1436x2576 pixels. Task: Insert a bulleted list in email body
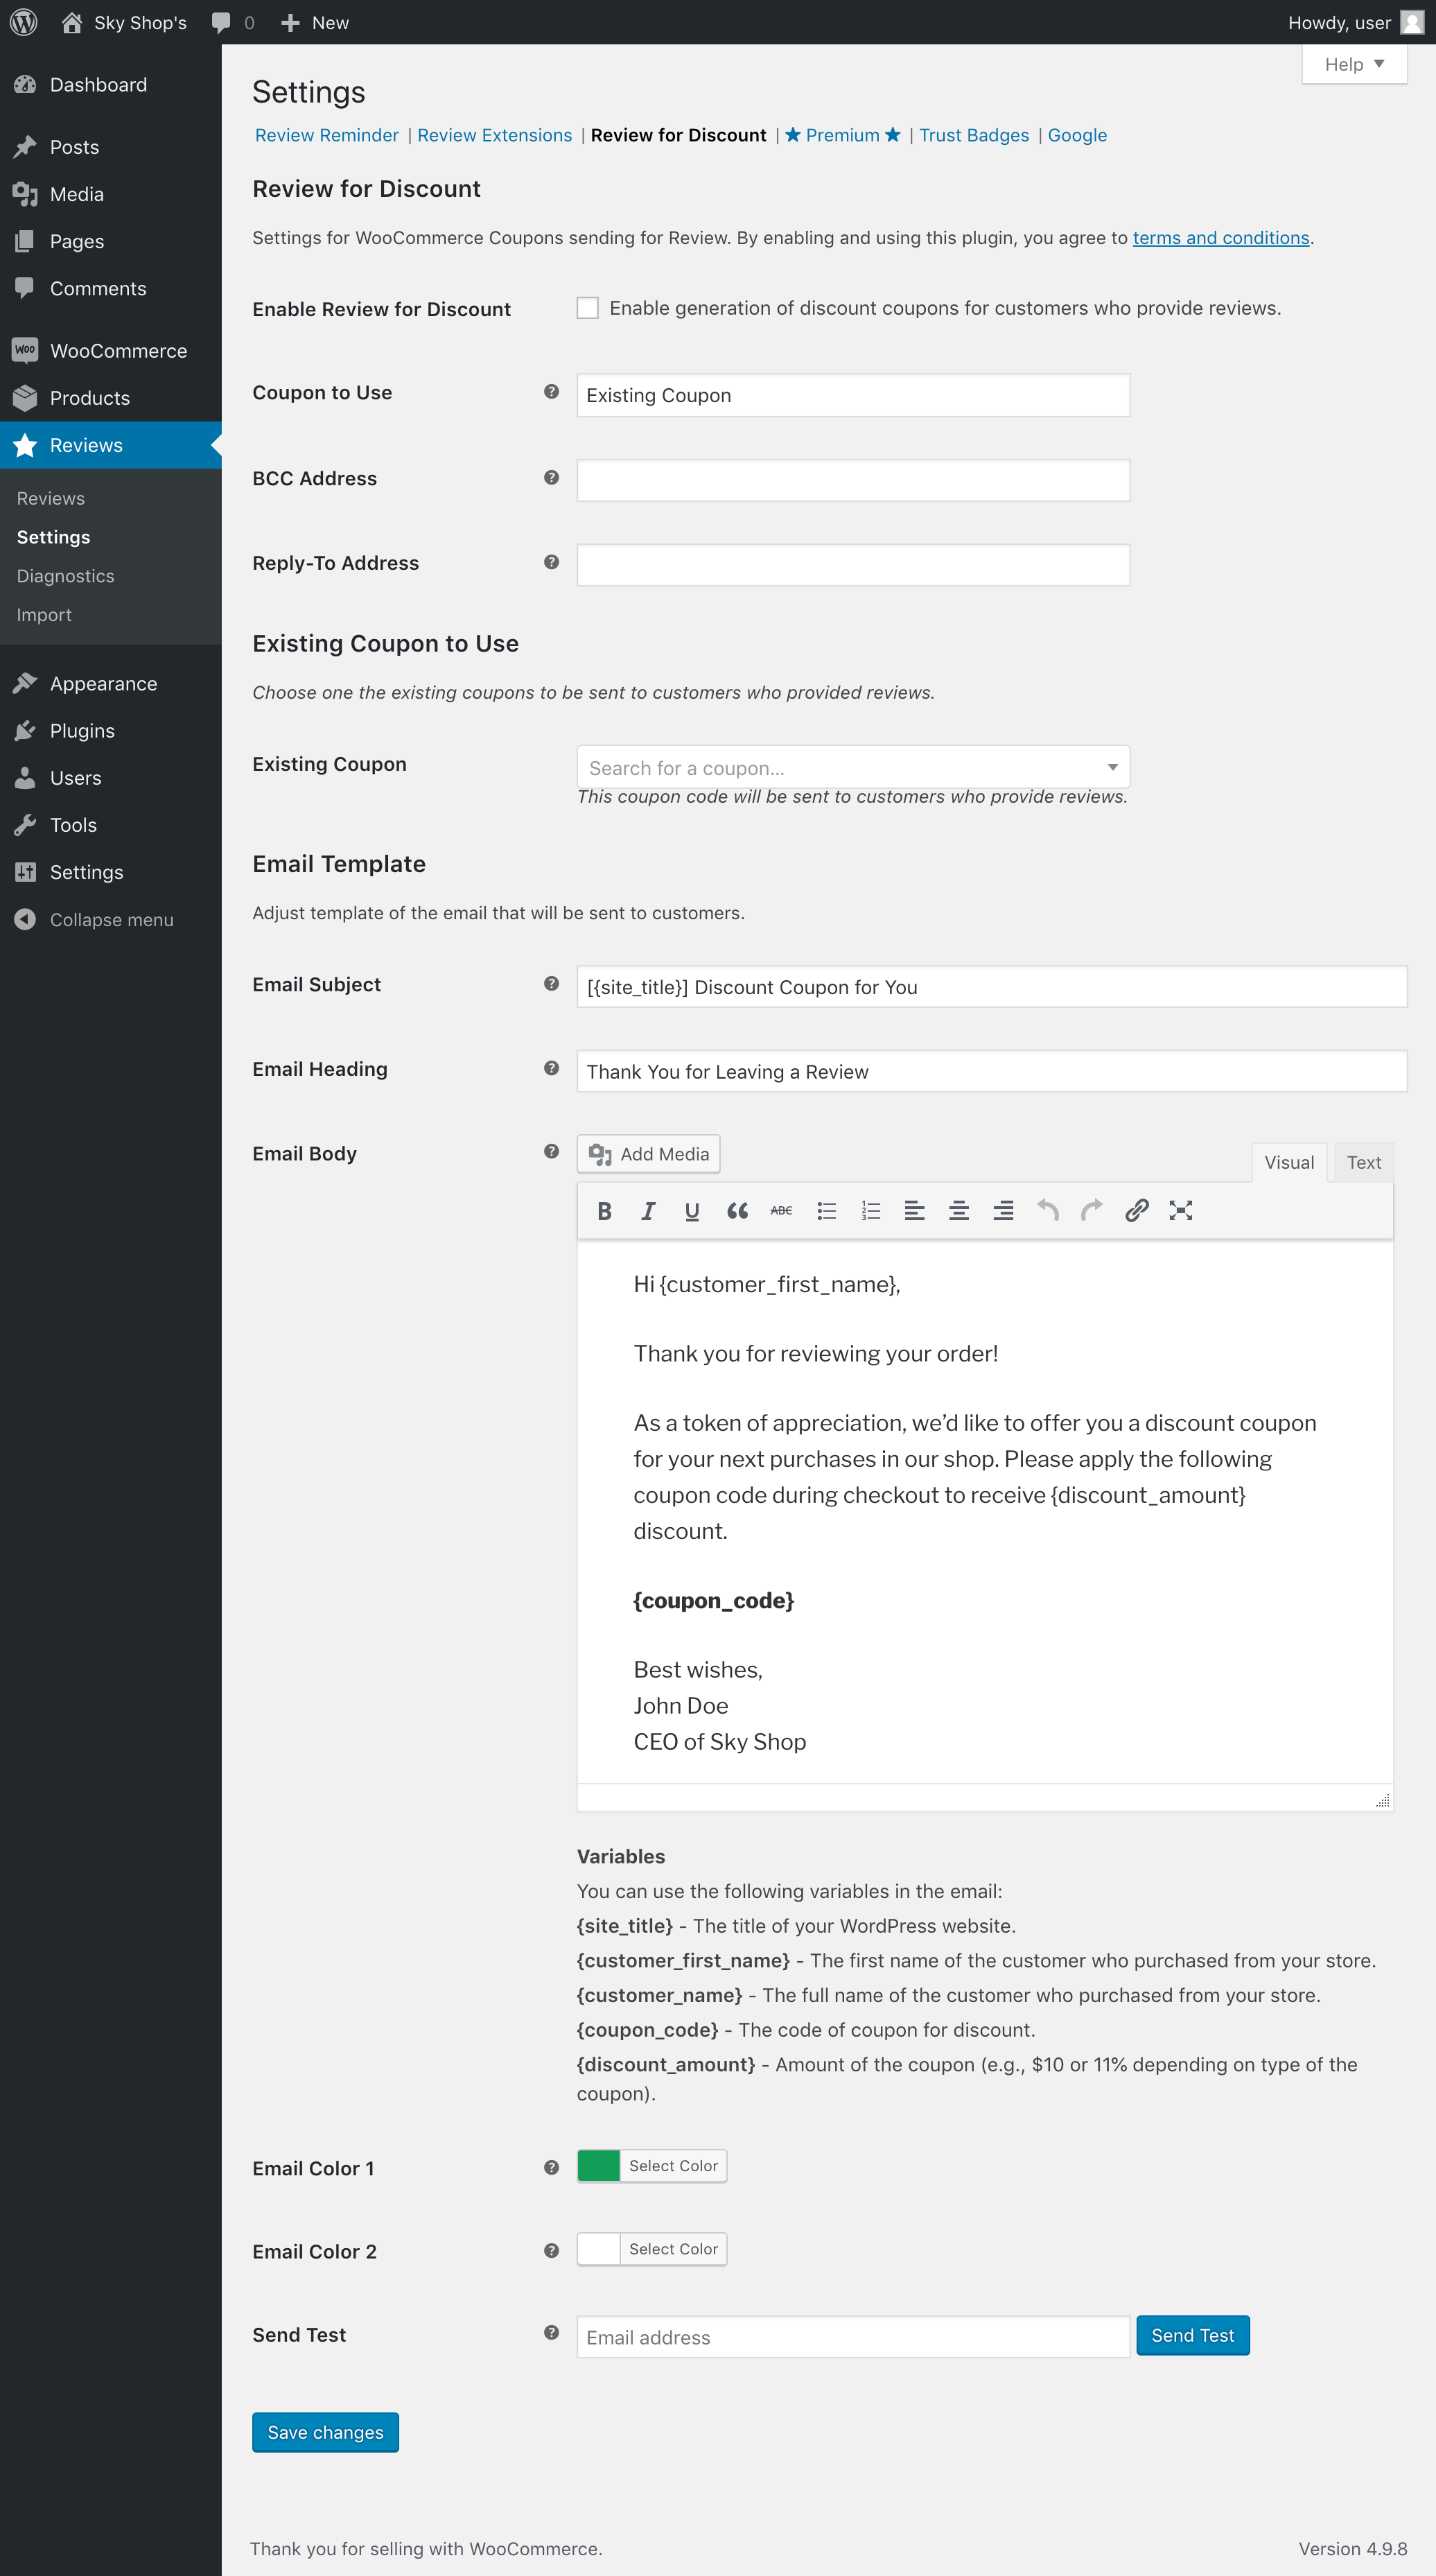pos(826,1211)
